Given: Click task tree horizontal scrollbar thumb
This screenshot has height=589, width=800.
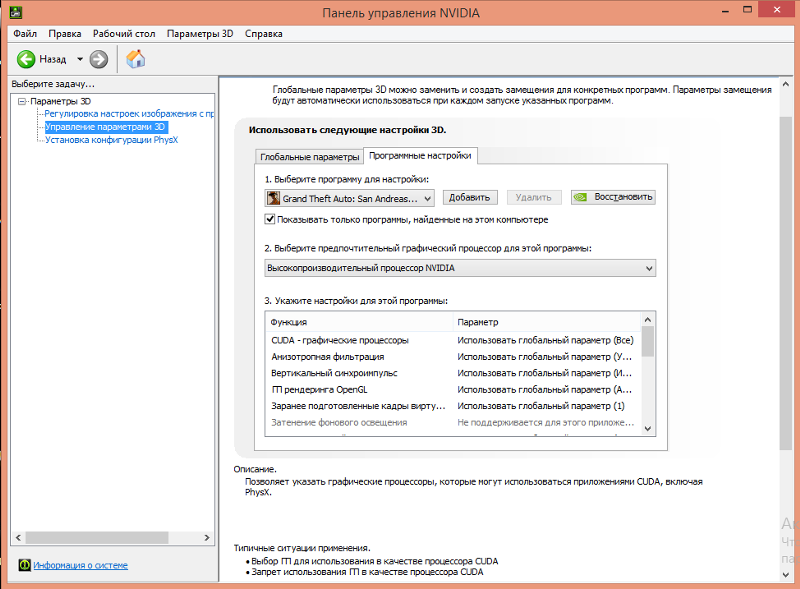Looking at the screenshot, I should pyautogui.click(x=97, y=537).
